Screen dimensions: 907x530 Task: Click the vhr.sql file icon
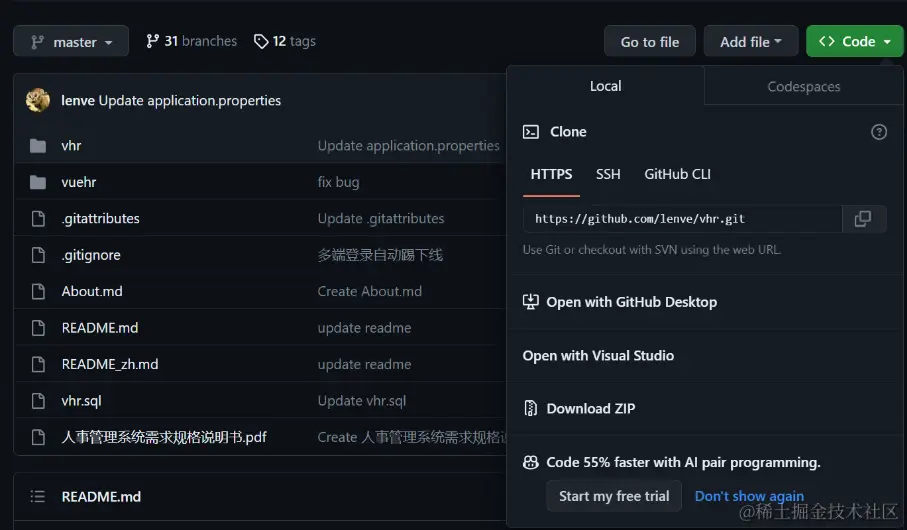click(x=38, y=401)
